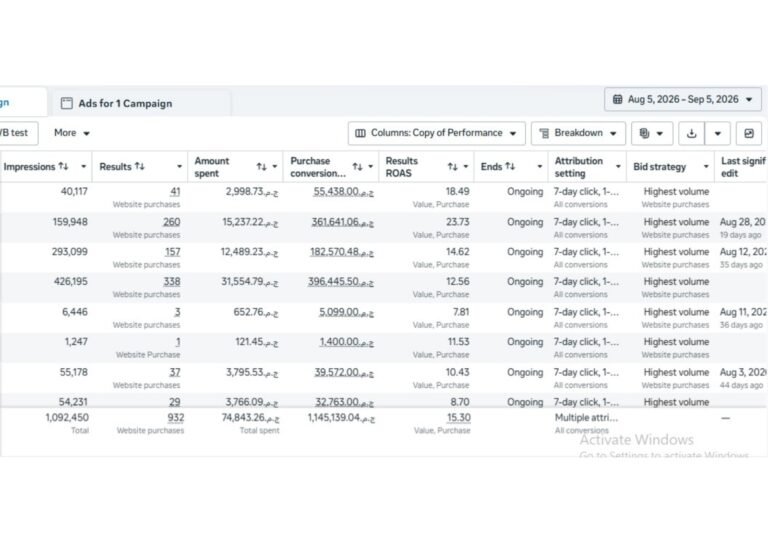Screen dimensions: 768x543
Task: Click last edit date Aug 28
Action: click(x=743, y=222)
